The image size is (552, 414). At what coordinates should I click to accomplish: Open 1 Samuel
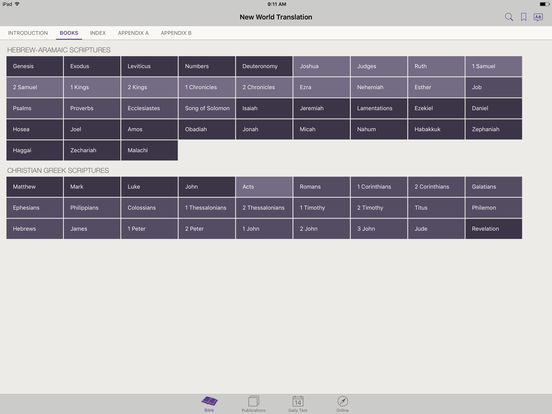pyautogui.click(x=494, y=66)
